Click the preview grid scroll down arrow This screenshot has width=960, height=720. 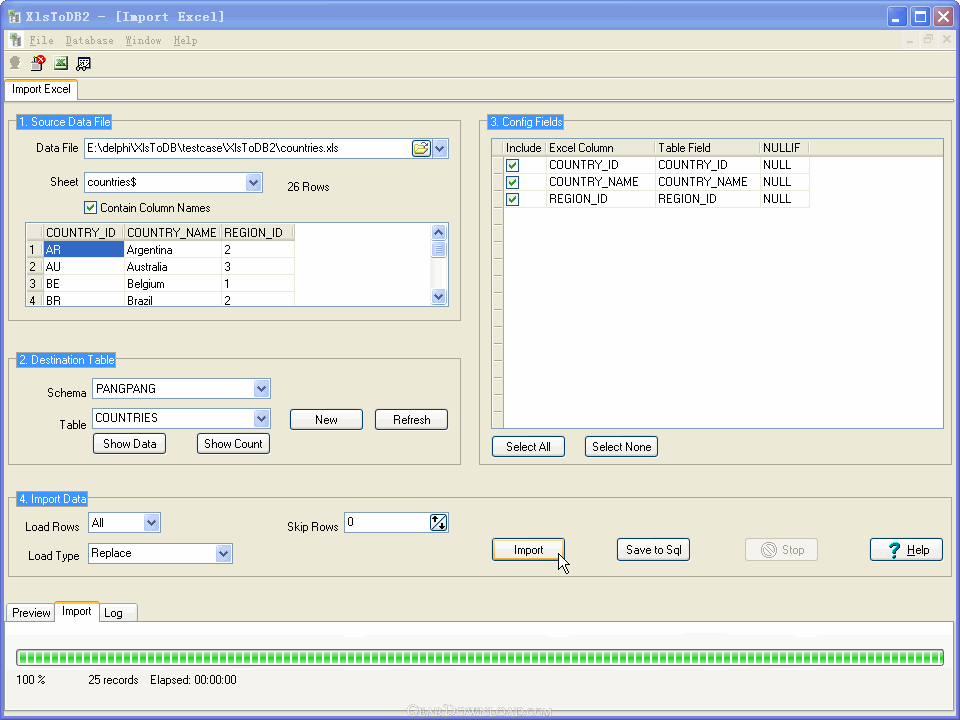click(438, 297)
